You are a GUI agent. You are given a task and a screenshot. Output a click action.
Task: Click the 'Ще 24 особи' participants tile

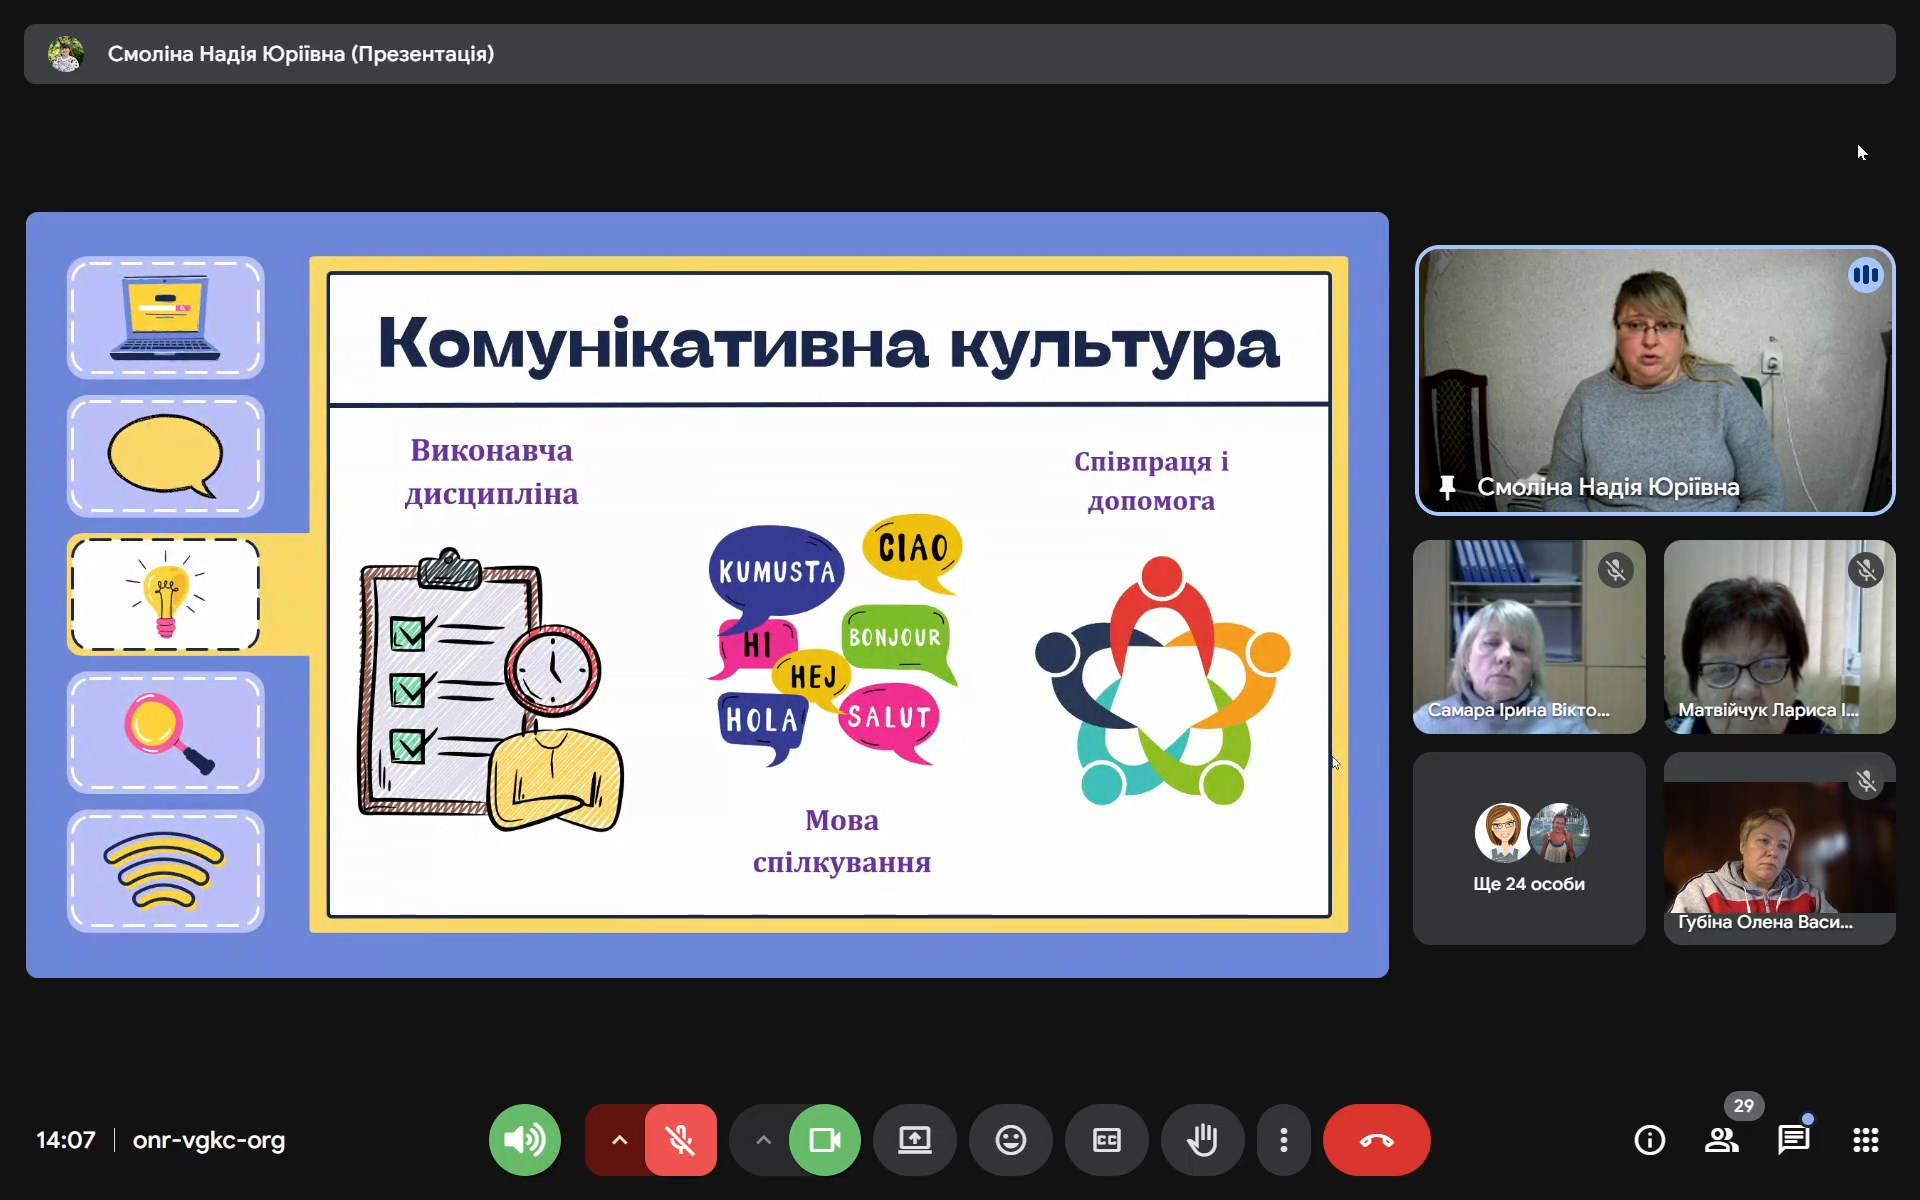(1528, 848)
